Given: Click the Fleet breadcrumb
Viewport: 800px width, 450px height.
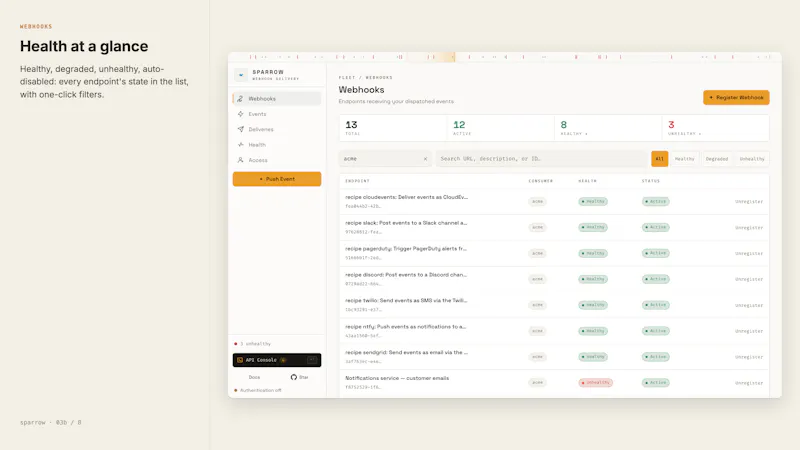Looking at the screenshot, I should (x=347, y=78).
